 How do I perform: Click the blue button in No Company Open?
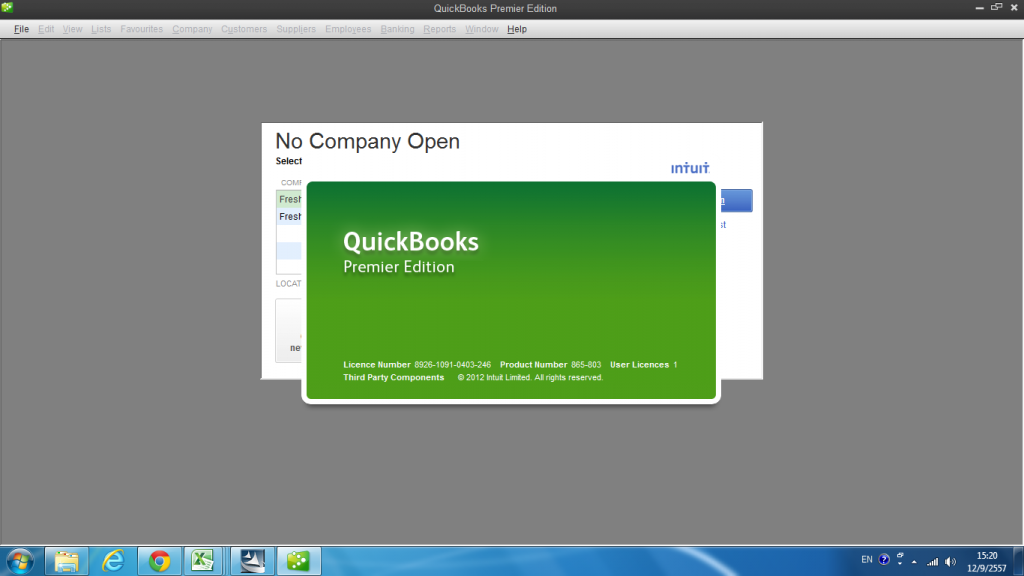[x=737, y=200]
